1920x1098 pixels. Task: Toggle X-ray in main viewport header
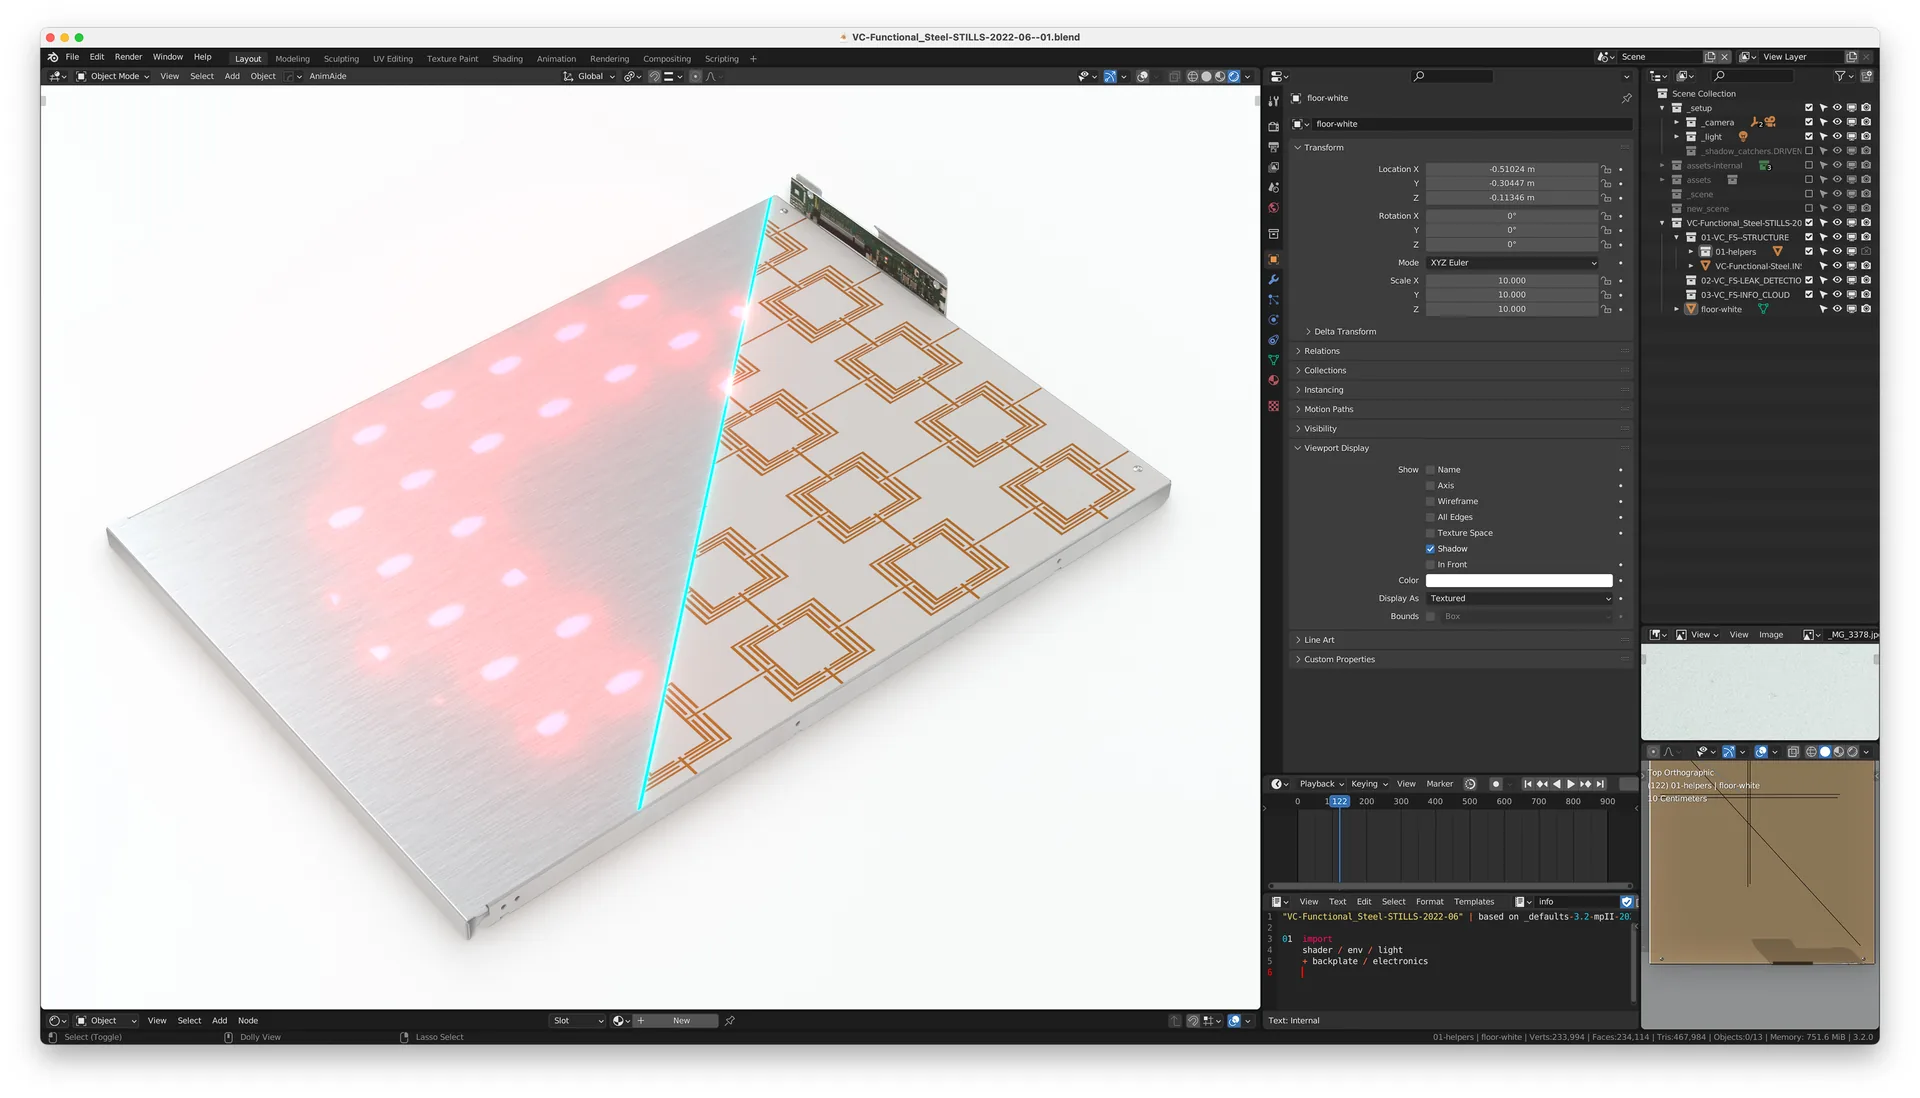click(x=1174, y=76)
